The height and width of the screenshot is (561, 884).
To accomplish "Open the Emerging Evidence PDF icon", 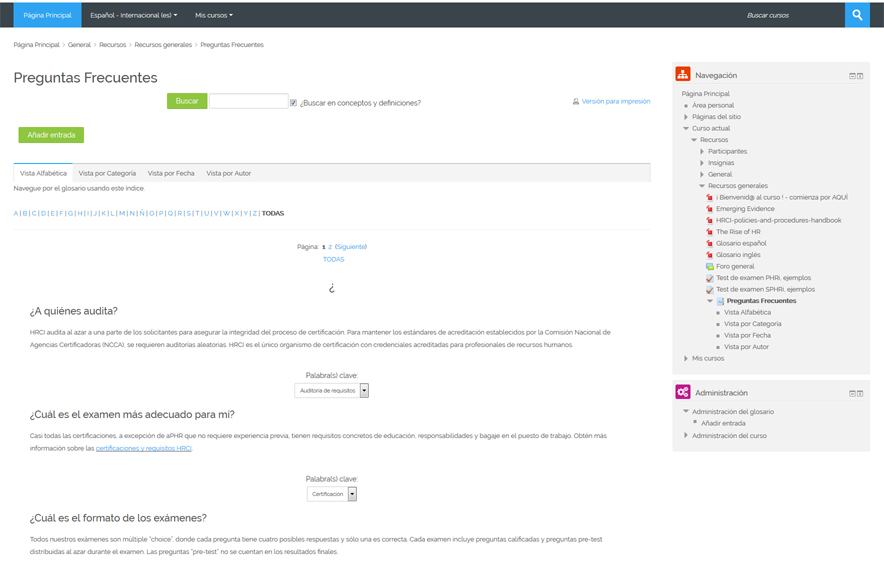I will (709, 209).
